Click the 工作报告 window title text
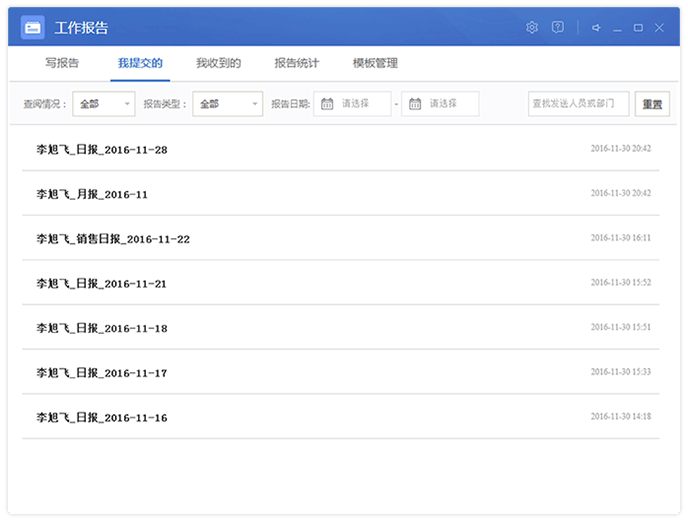688x522 pixels. click(x=81, y=28)
